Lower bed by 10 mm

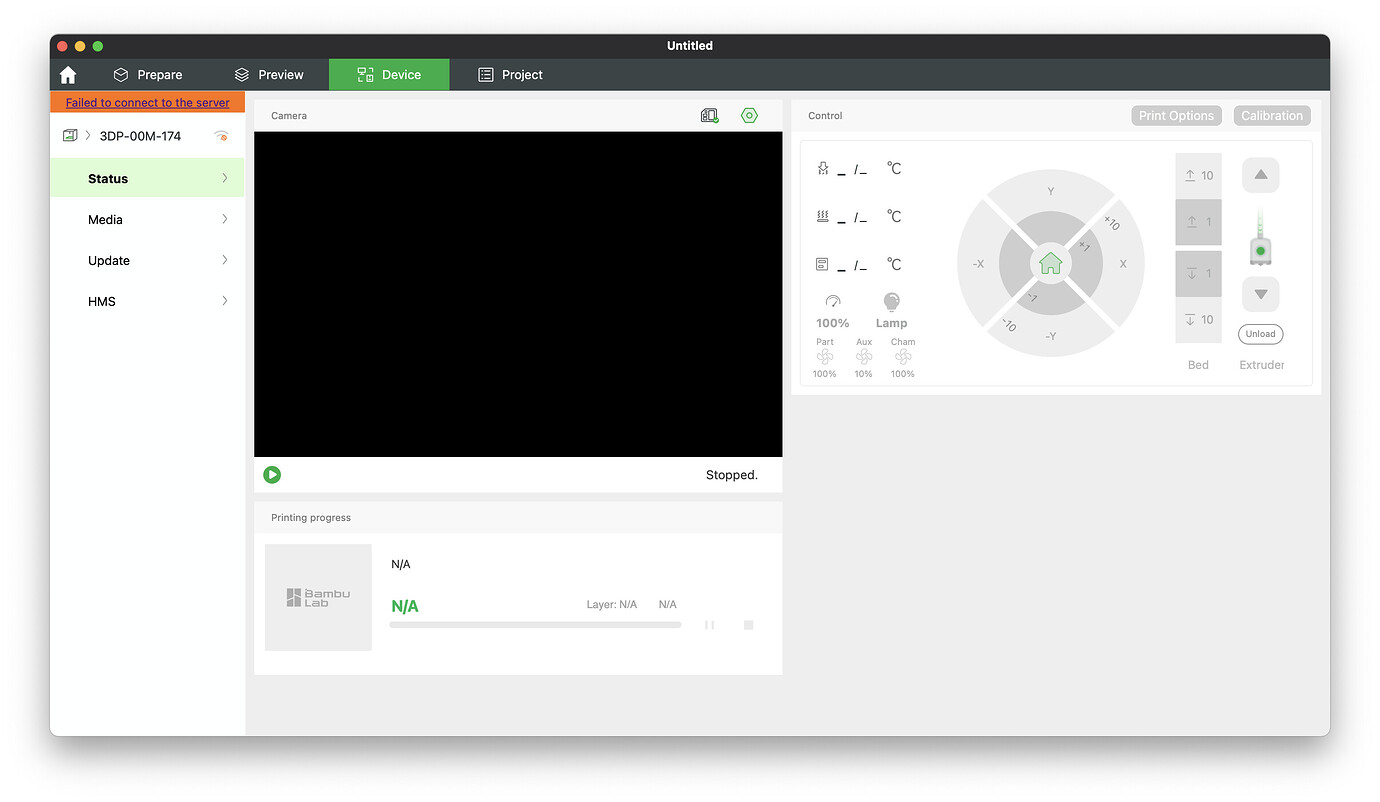pos(1198,320)
